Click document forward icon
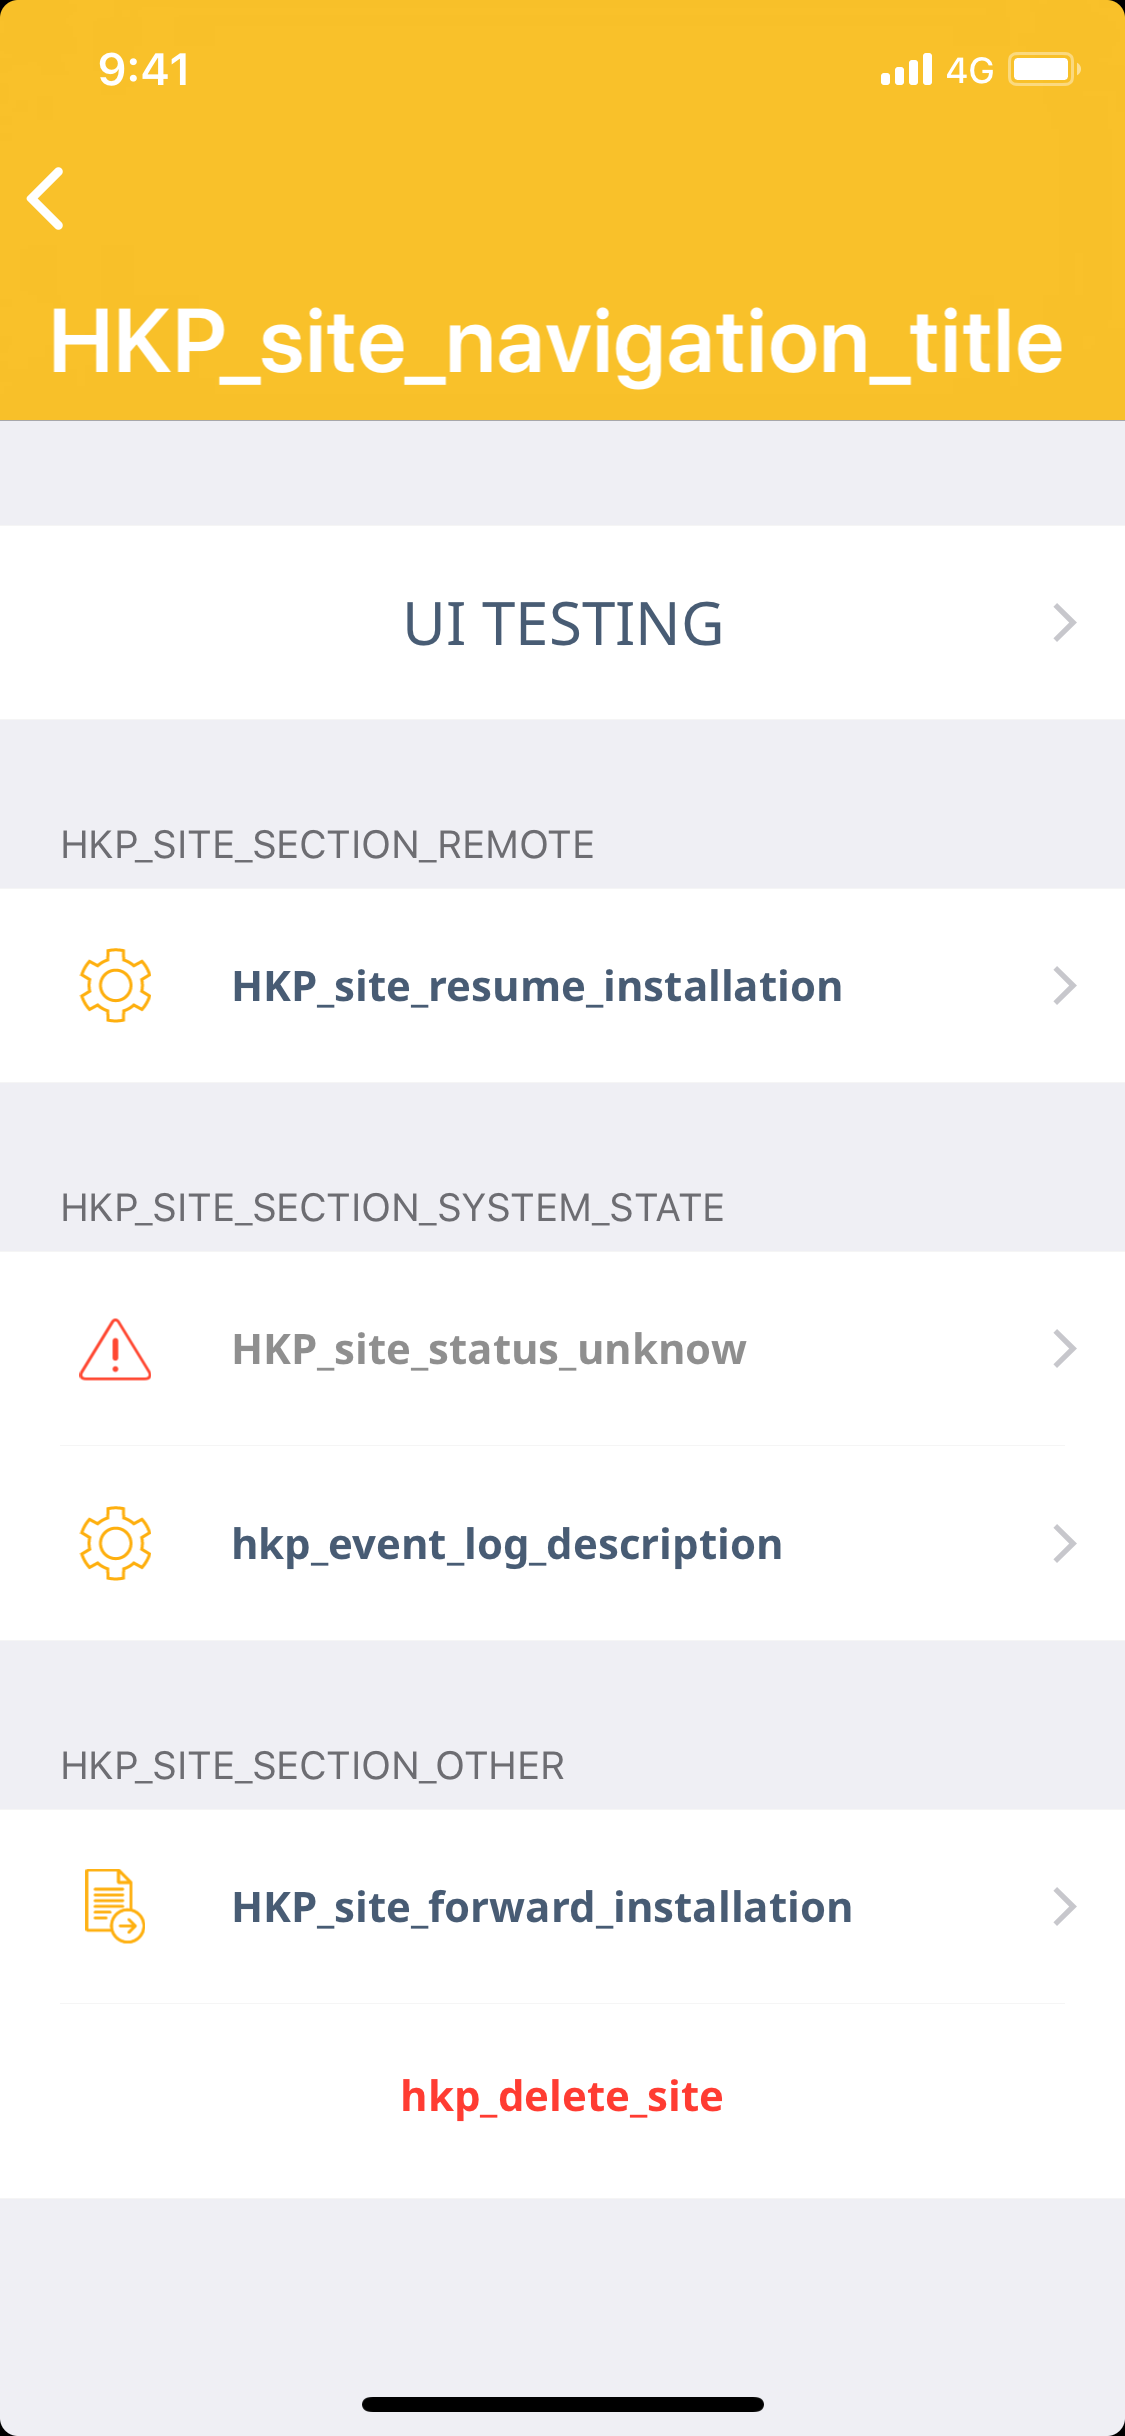The image size is (1125, 2436). (x=114, y=1906)
